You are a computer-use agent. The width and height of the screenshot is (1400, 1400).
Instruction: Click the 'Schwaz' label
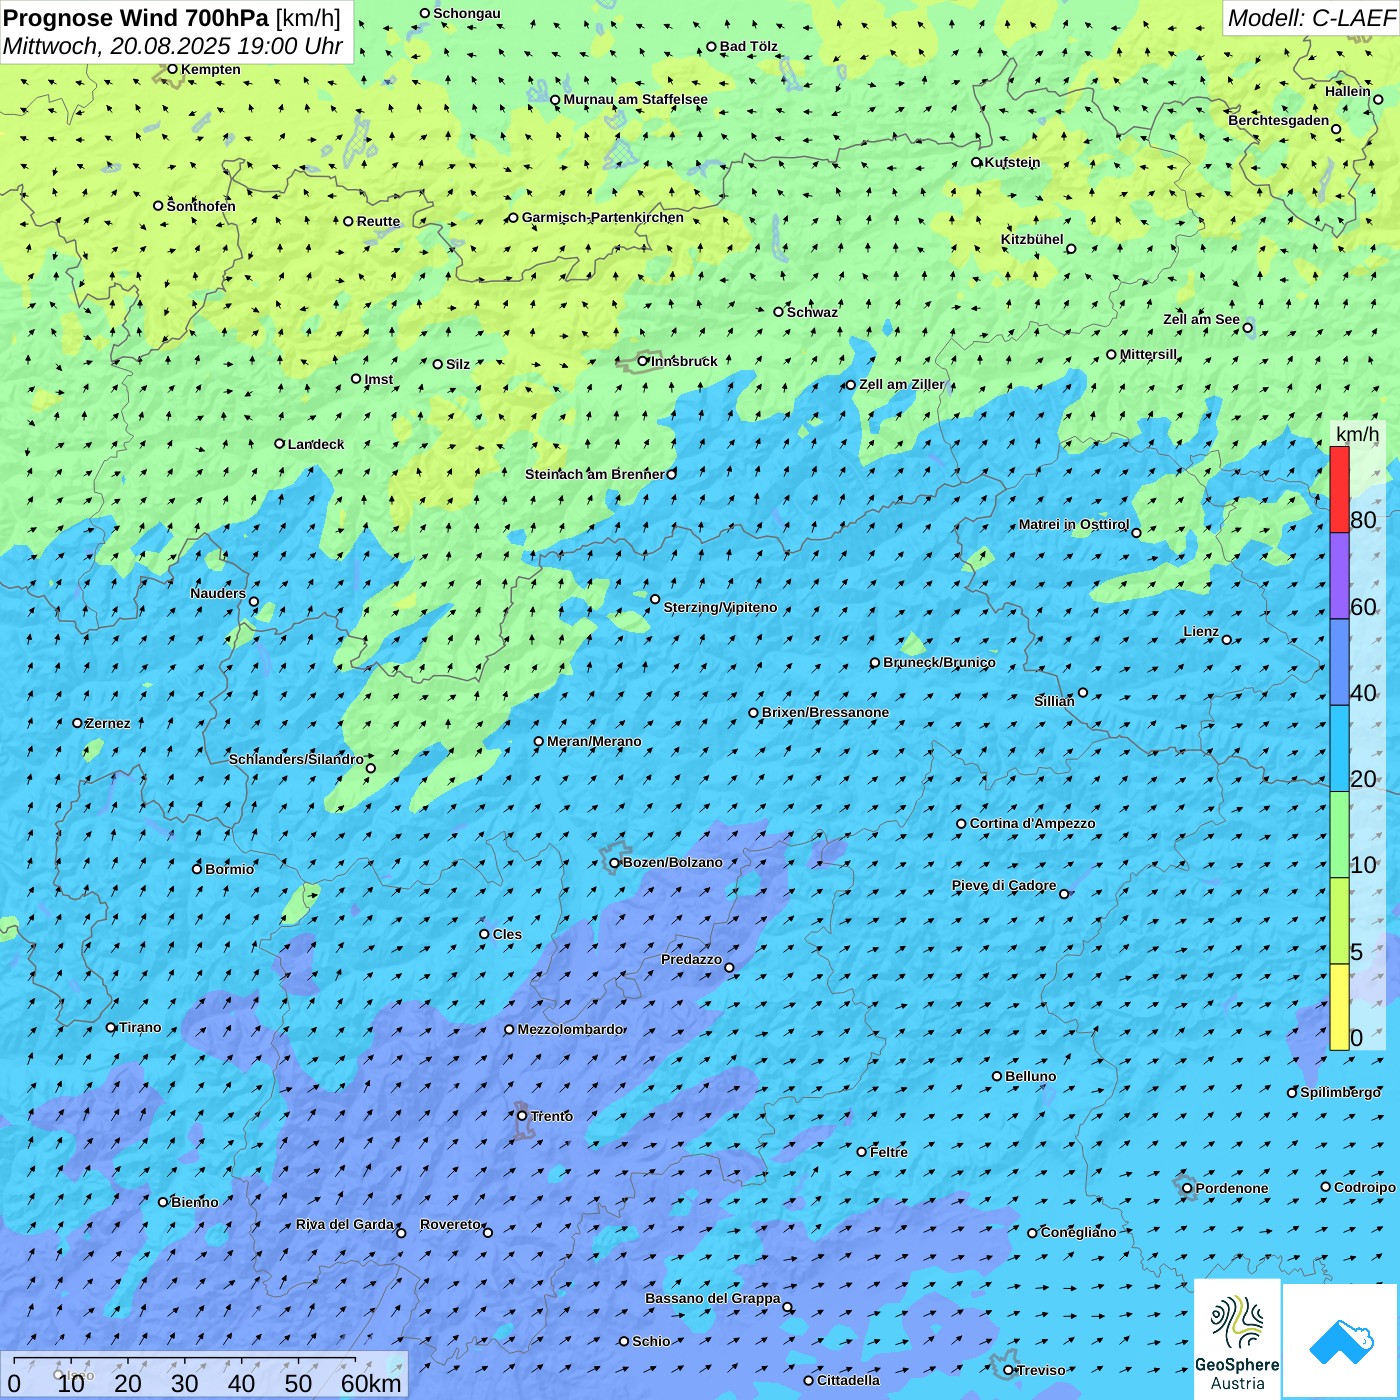point(812,312)
